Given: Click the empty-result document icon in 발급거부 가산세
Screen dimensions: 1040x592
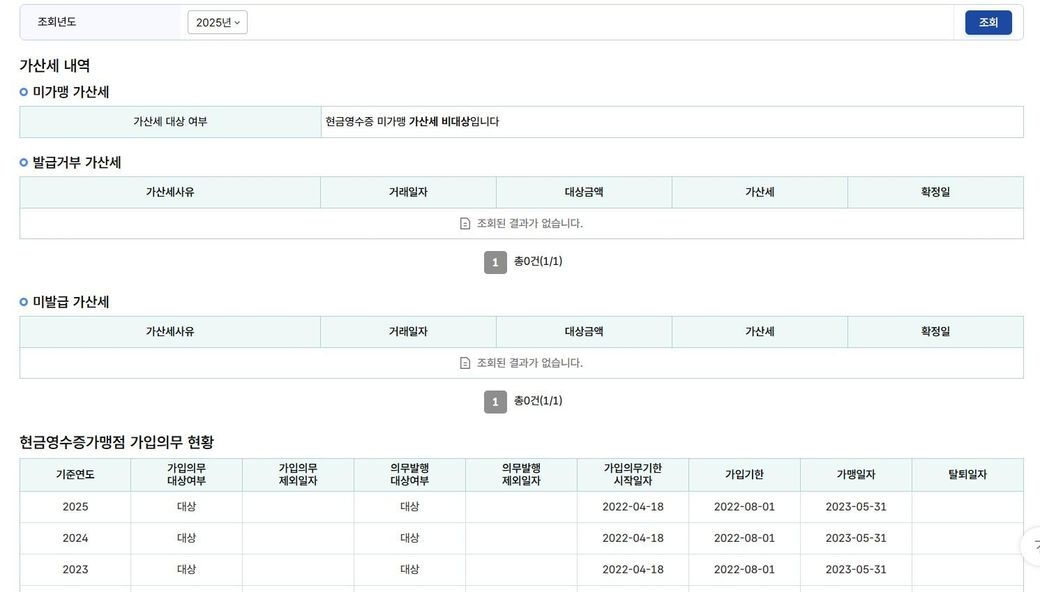Looking at the screenshot, I should click(x=465, y=224).
